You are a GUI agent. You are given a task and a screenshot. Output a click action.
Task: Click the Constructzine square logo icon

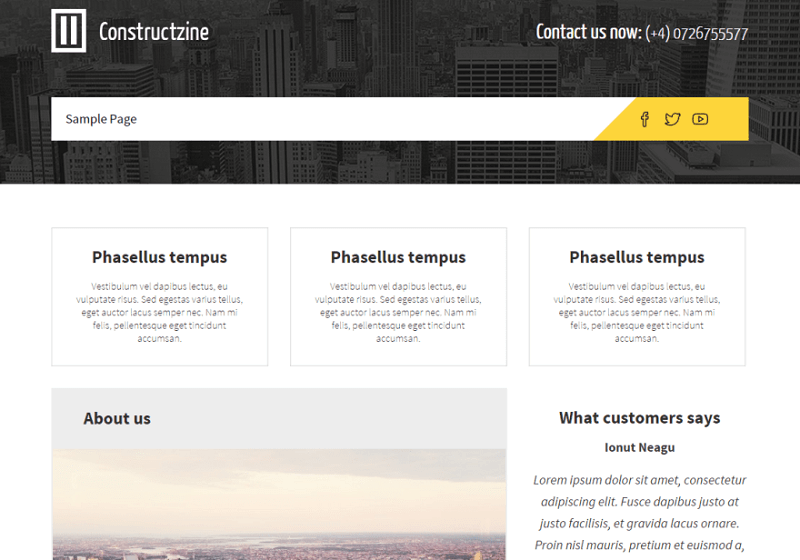(68, 31)
